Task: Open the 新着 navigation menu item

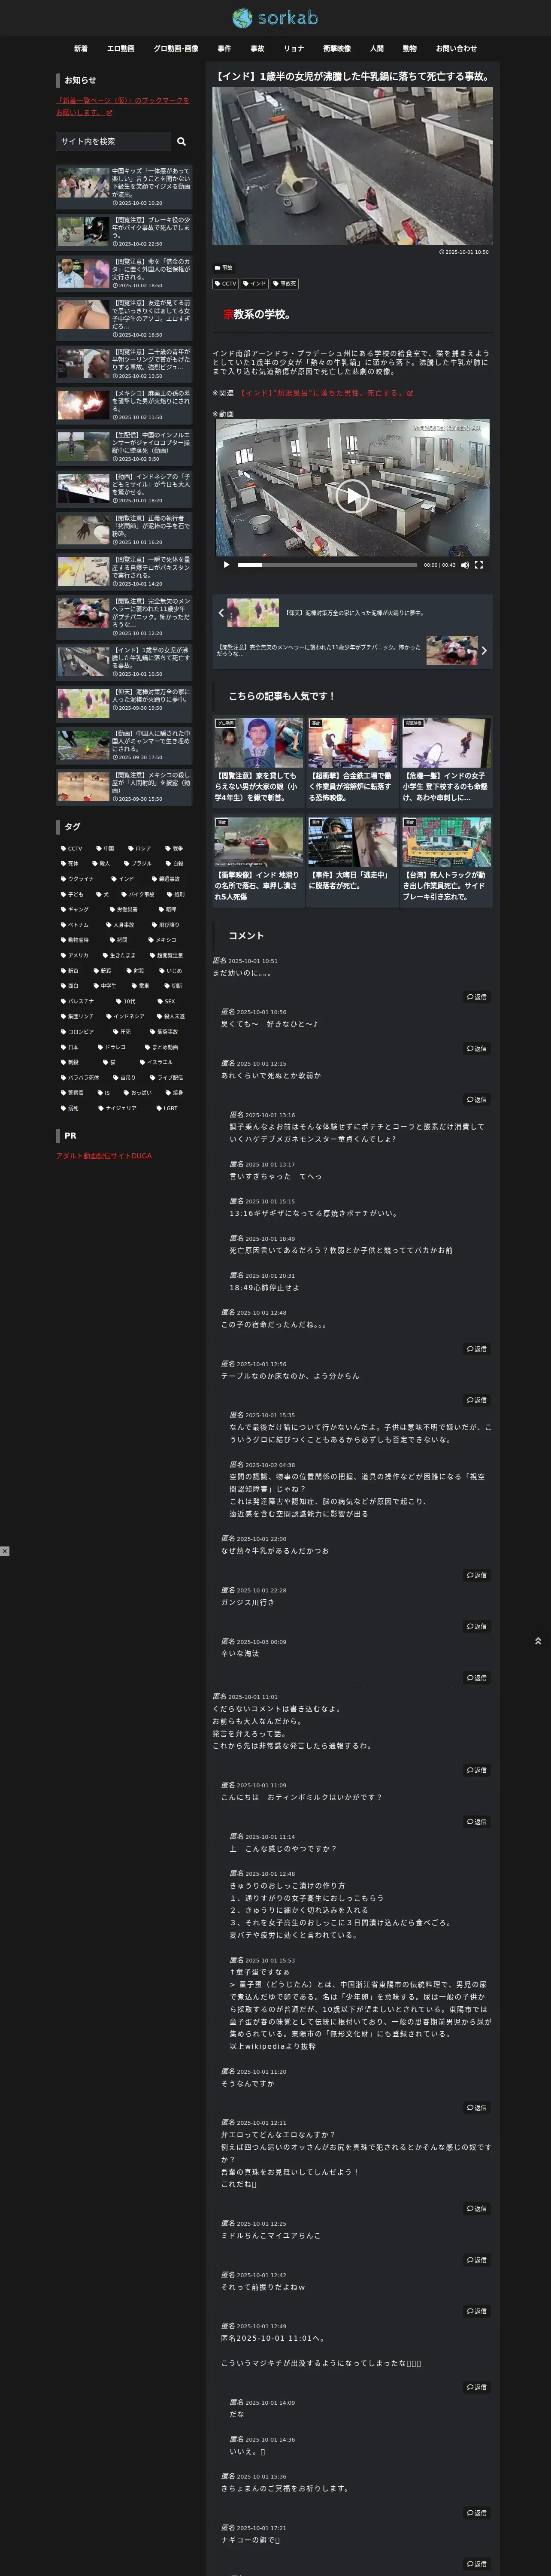Action: (81, 48)
